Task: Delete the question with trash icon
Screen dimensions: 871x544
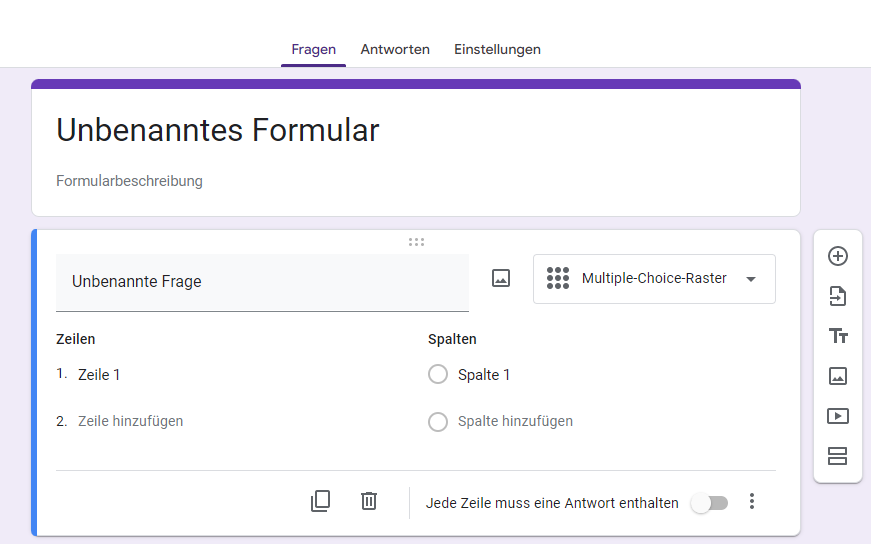Action: tap(369, 501)
